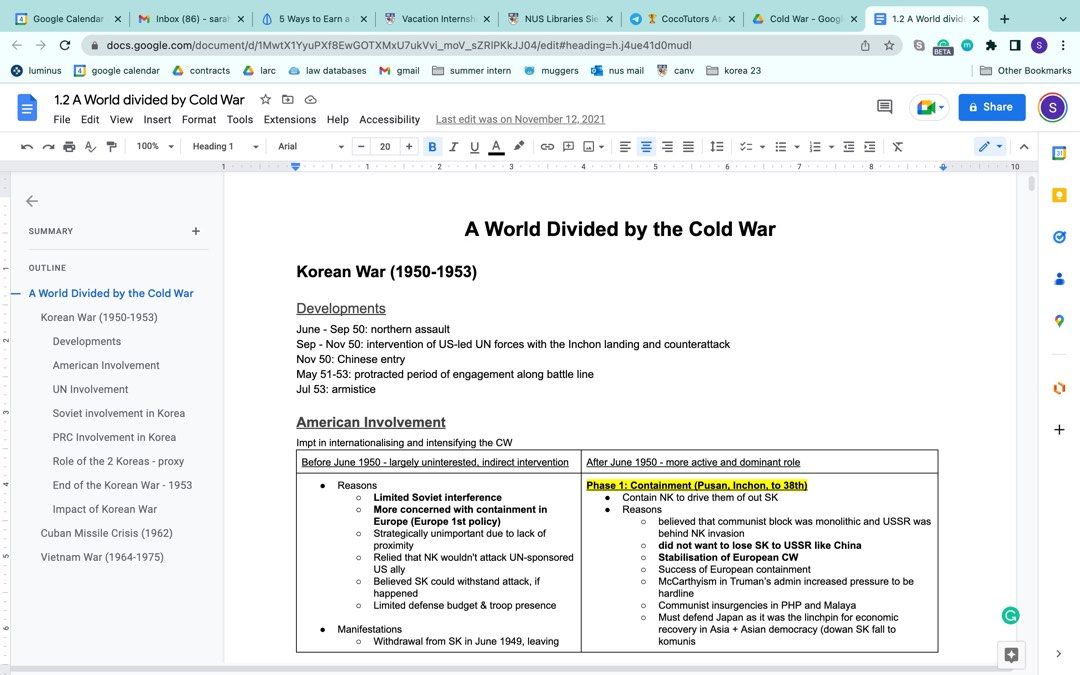The width and height of the screenshot is (1080, 675).
Task: Select the Paint format tool
Action: coord(111,146)
